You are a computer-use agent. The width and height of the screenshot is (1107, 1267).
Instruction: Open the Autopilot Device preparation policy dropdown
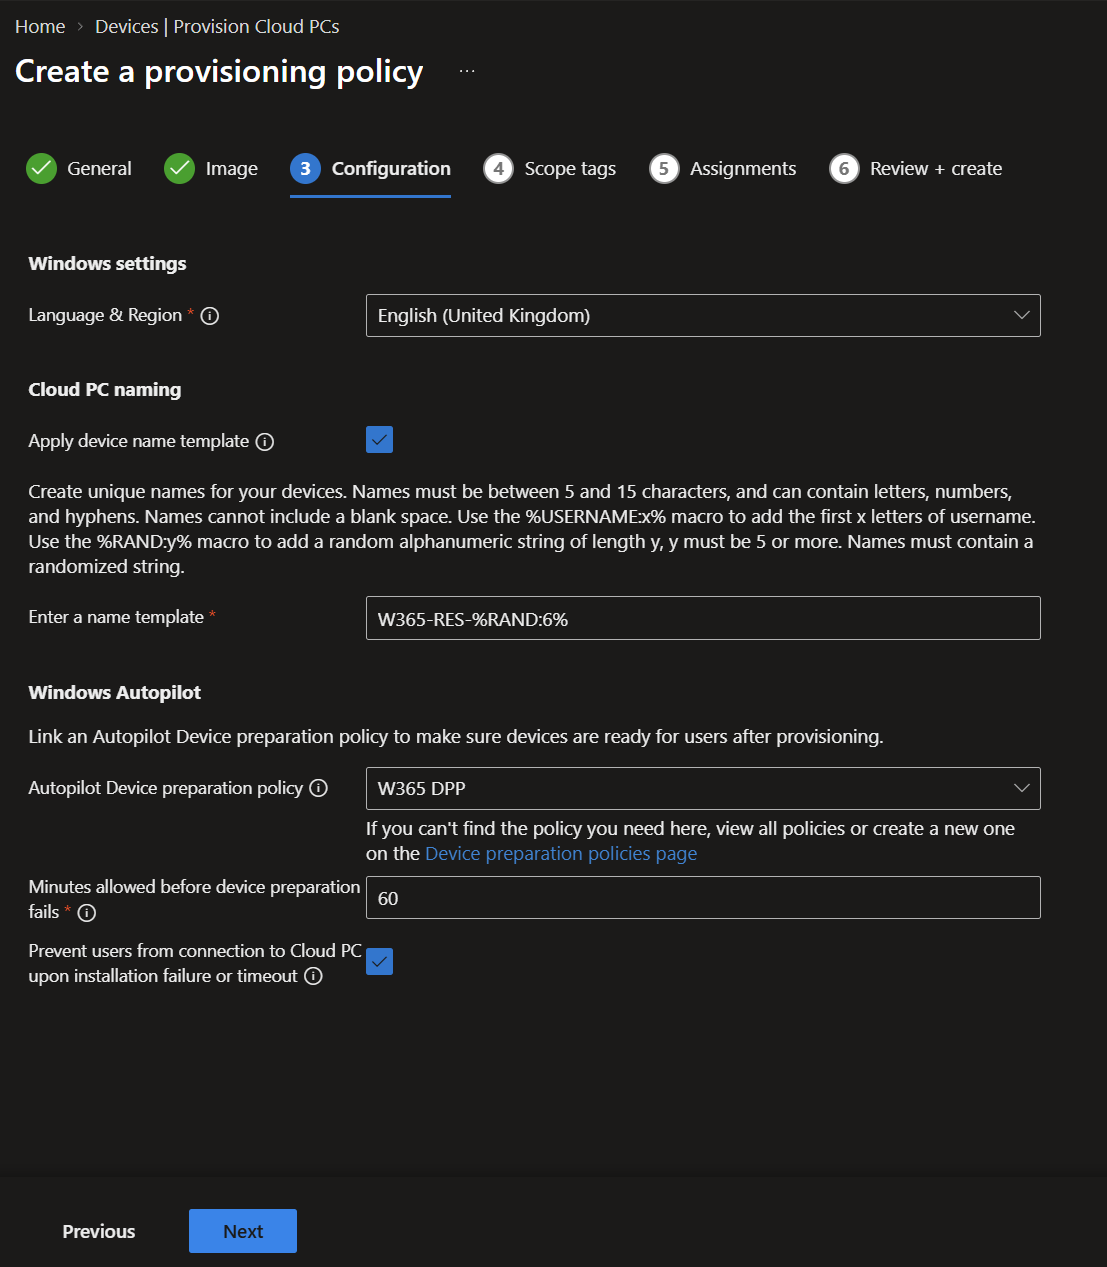point(703,789)
